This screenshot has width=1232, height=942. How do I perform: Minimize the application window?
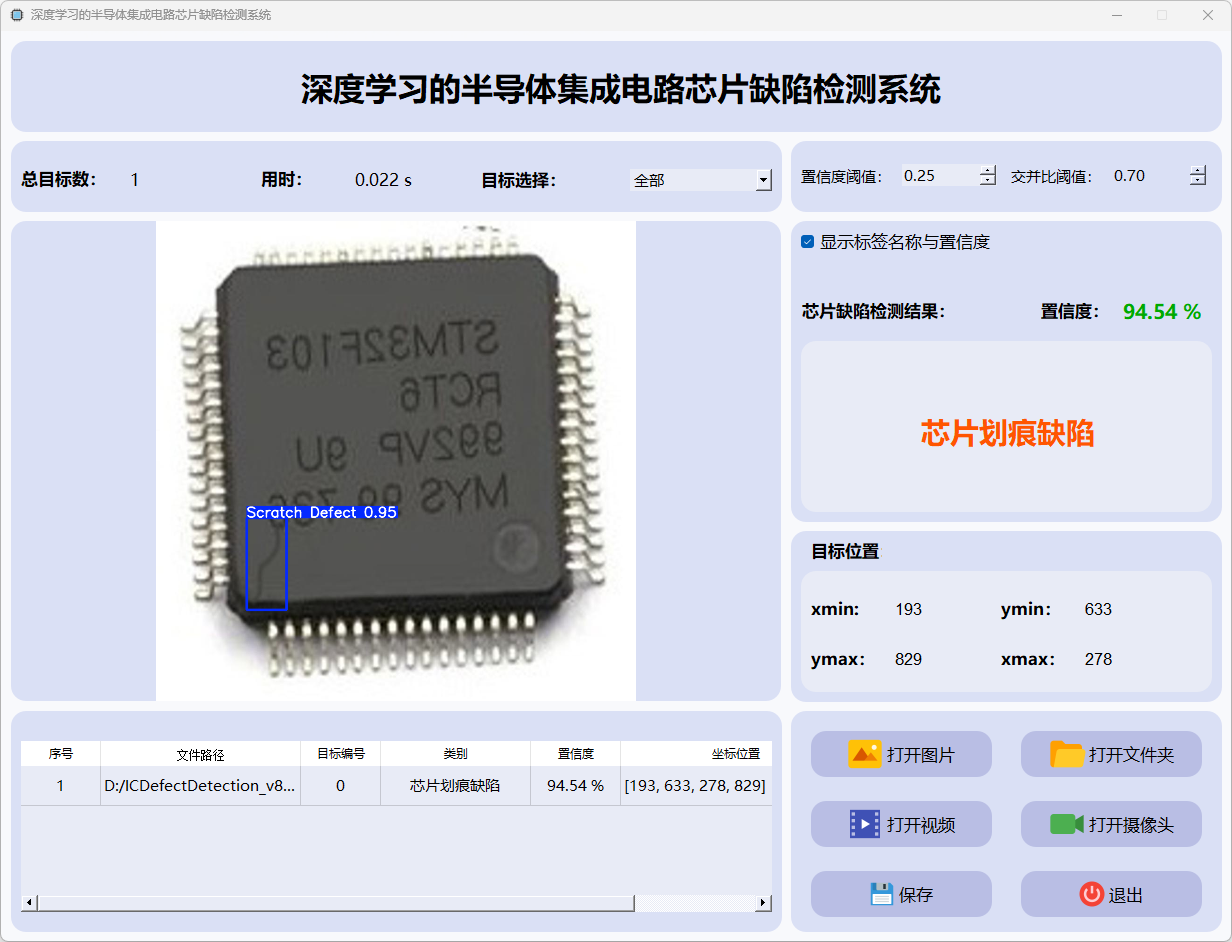click(x=1116, y=15)
